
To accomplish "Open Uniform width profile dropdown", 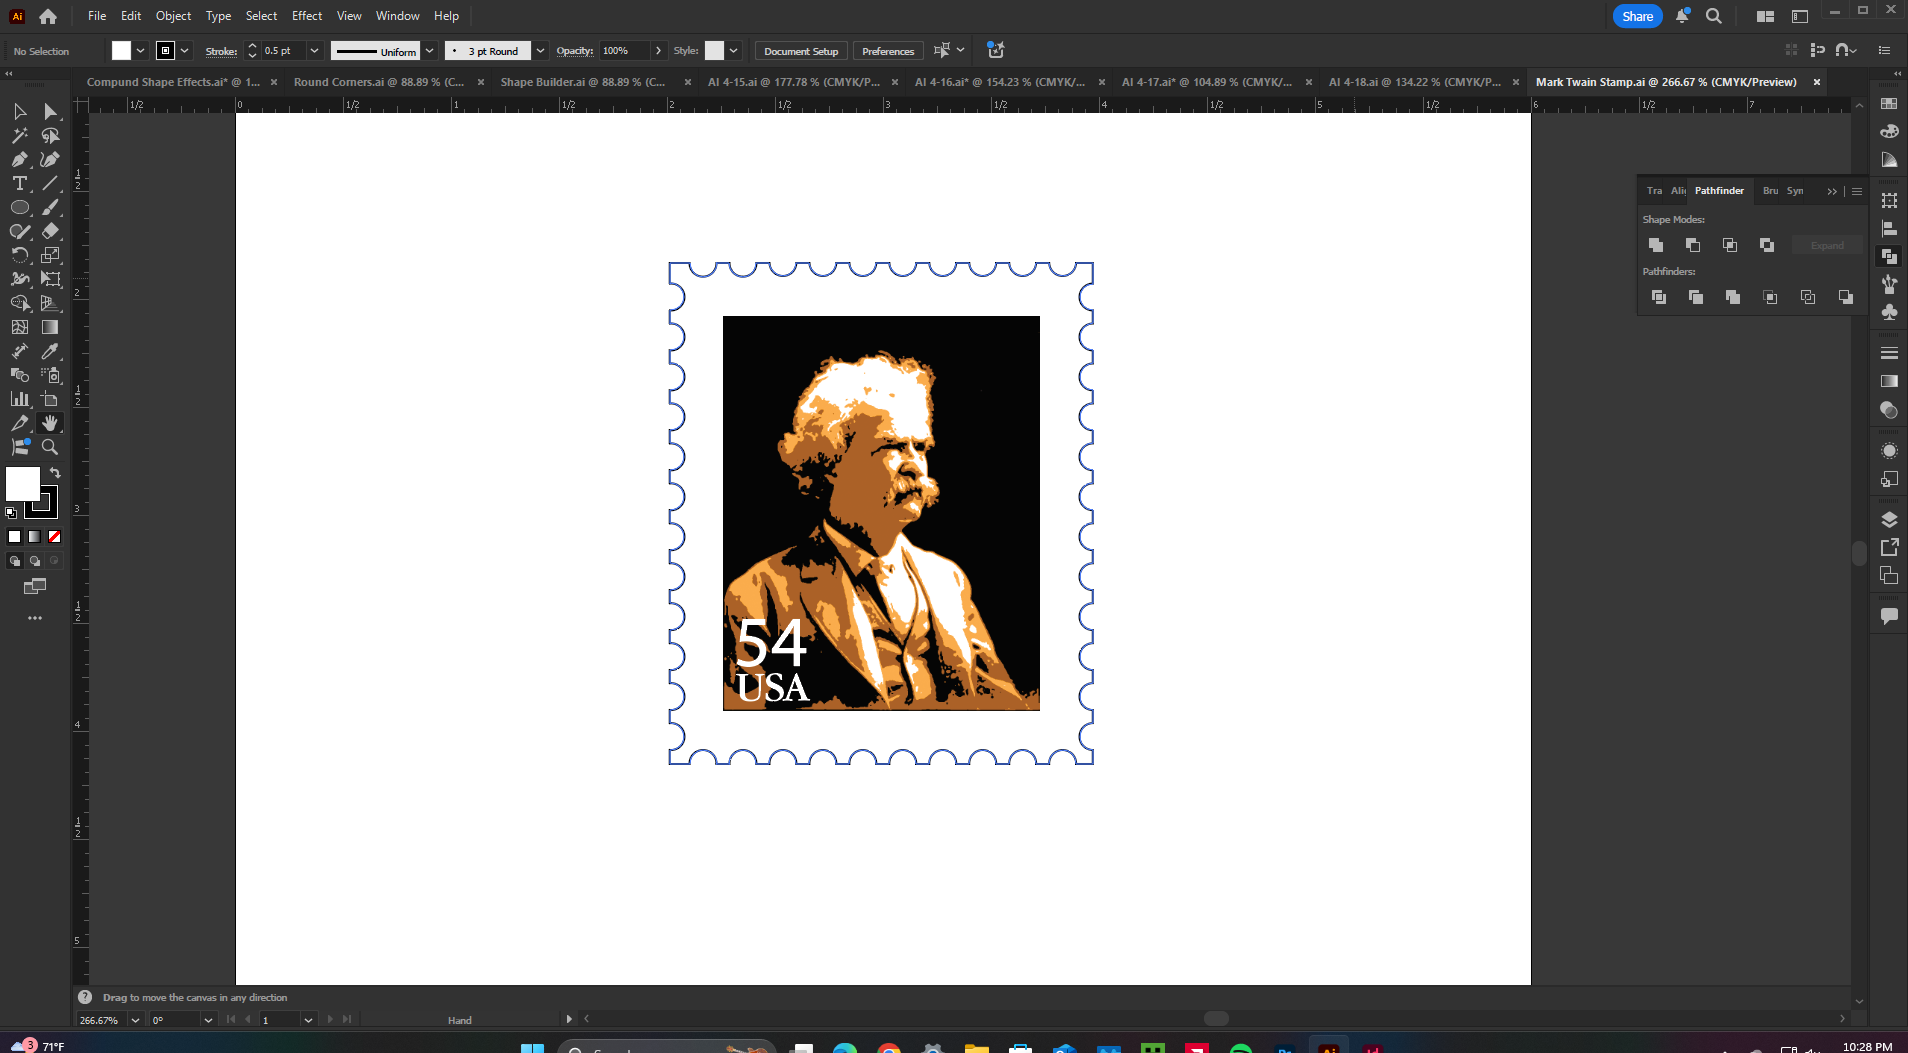I will [430, 51].
